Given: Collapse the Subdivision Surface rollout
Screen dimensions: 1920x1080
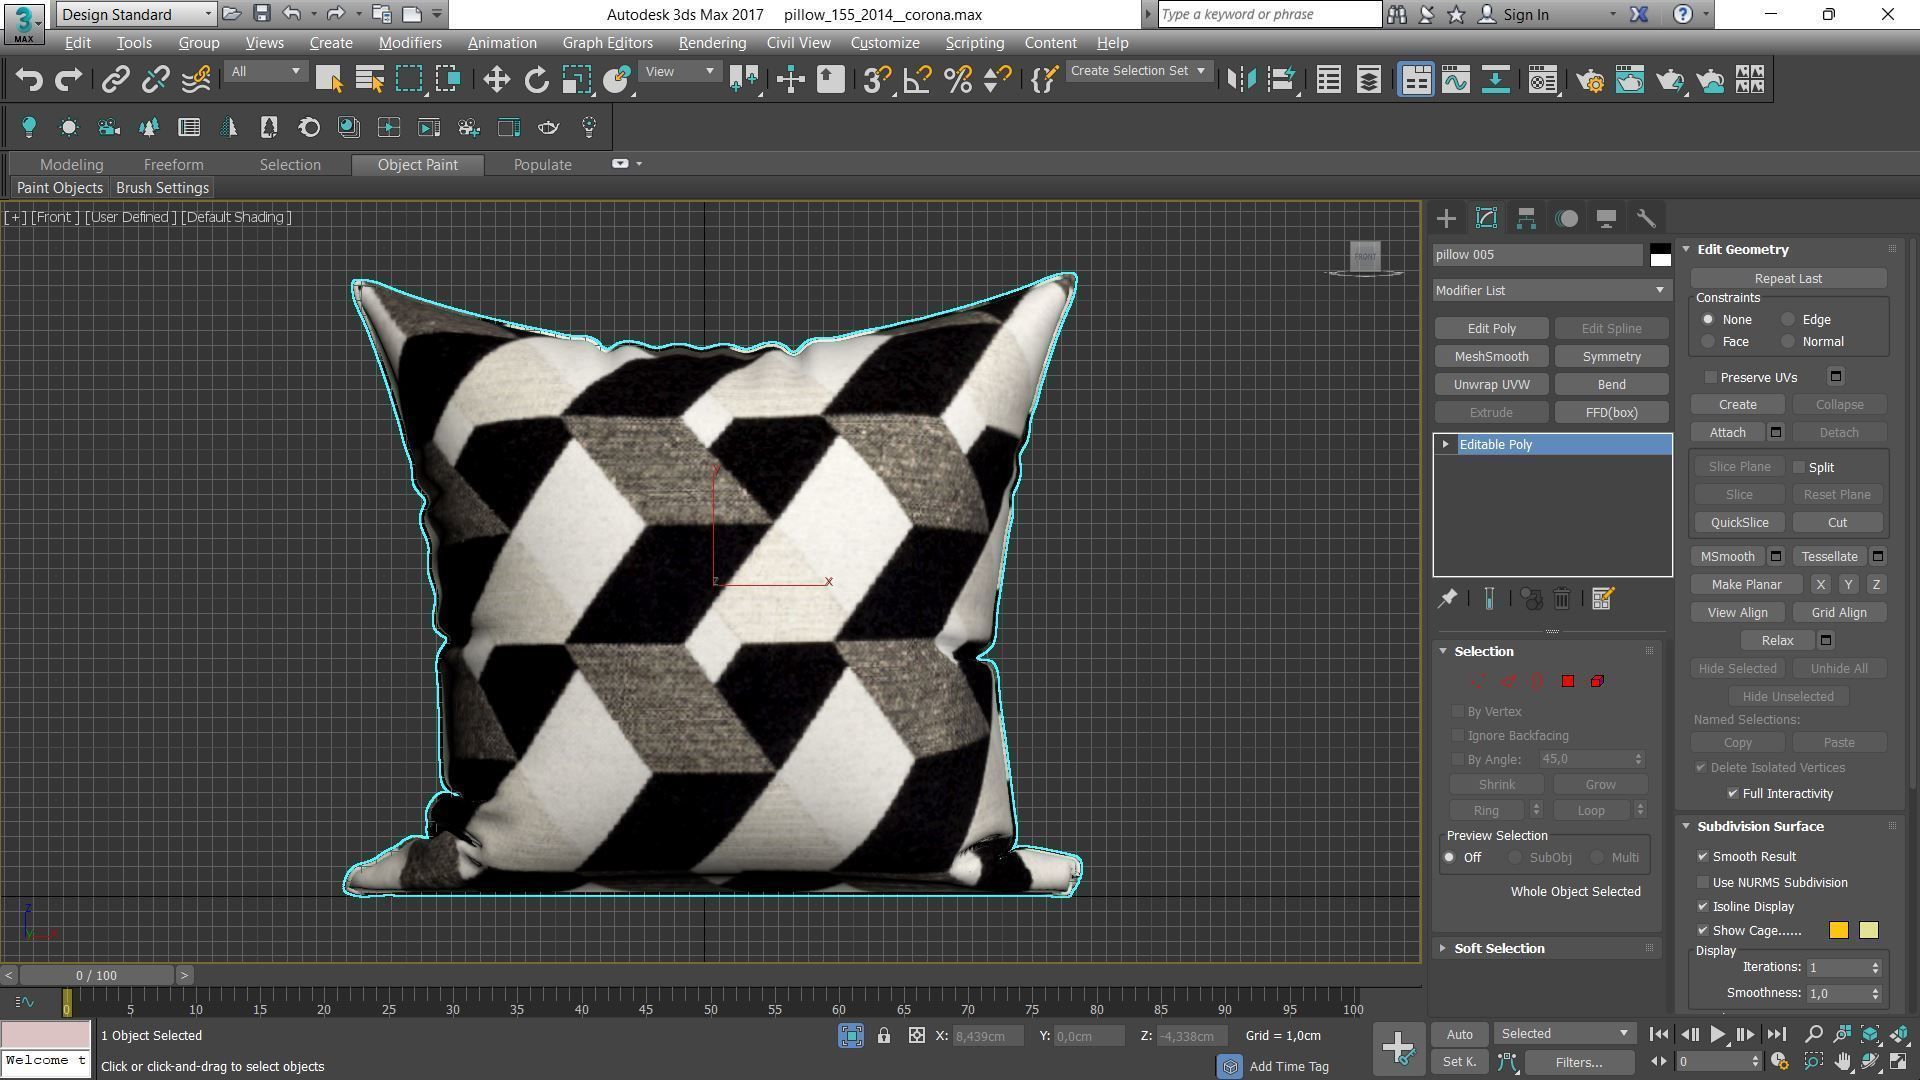Looking at the screenshot, I should pyautogui.click(x=1759, y=827).
